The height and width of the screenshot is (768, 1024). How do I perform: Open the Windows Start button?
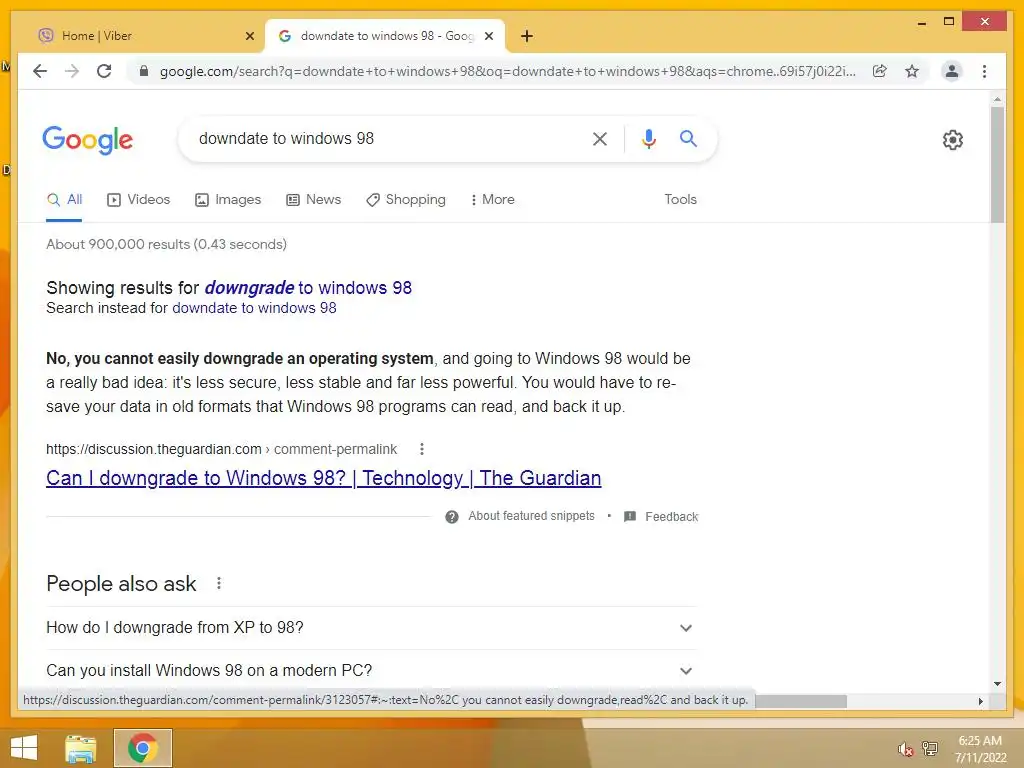(24, 748)
